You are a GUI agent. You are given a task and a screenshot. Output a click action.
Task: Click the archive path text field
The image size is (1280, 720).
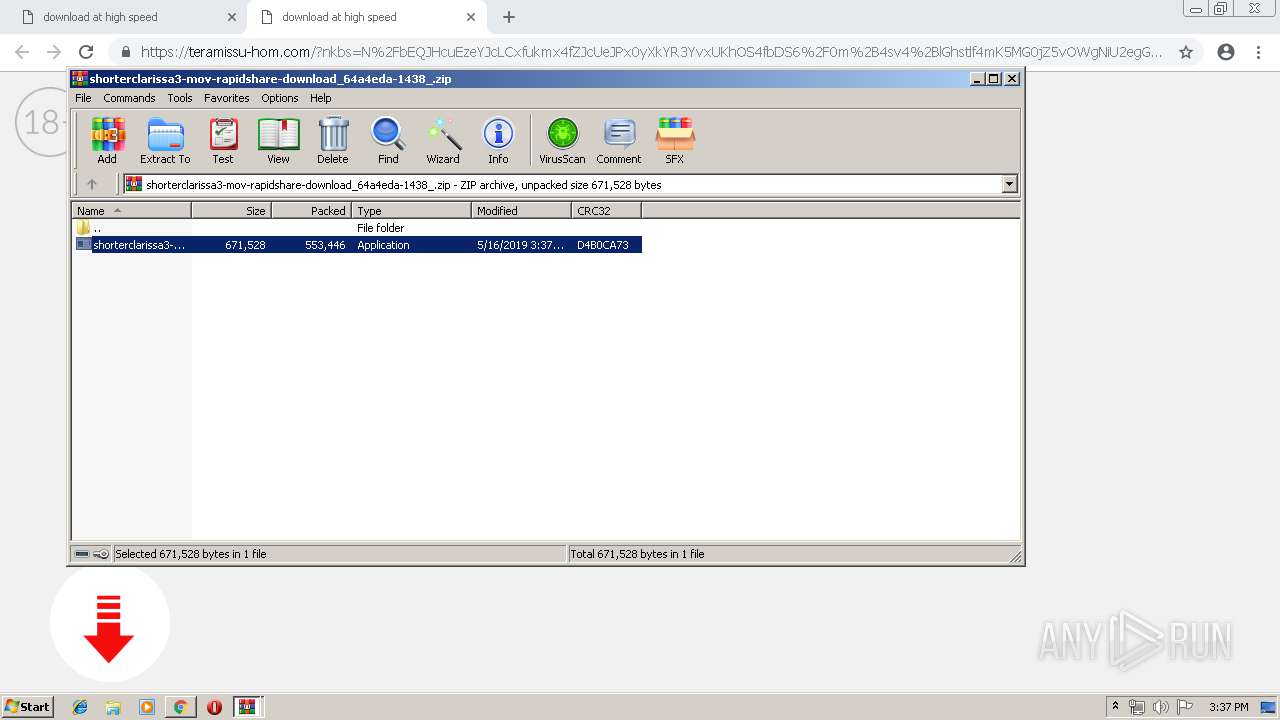click(562, 184)
